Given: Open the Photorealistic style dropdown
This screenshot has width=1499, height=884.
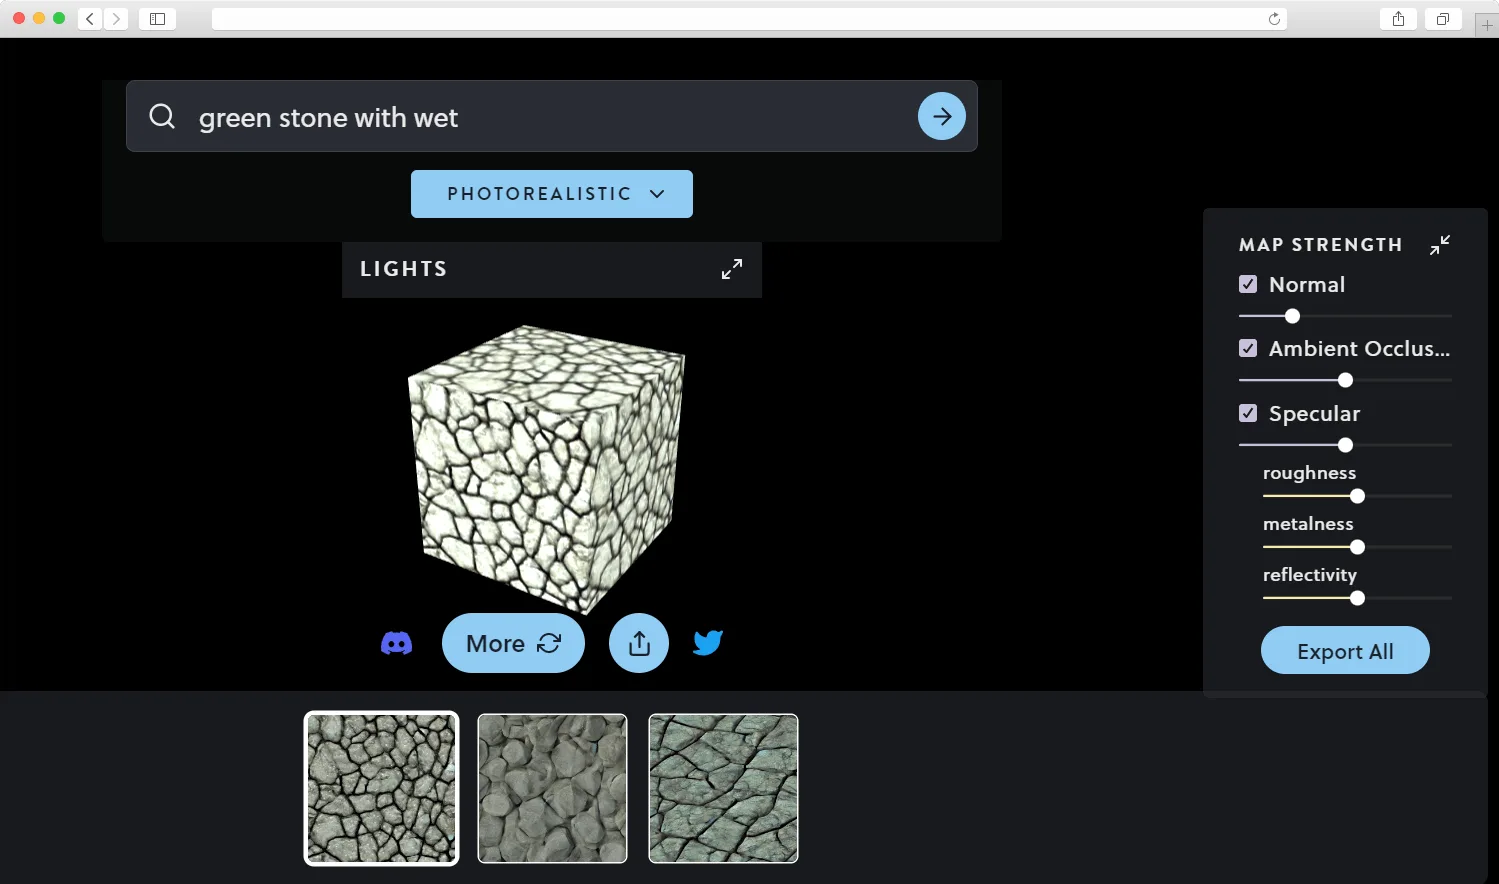Looking at the screenshot, I should [x=552, y=194].
